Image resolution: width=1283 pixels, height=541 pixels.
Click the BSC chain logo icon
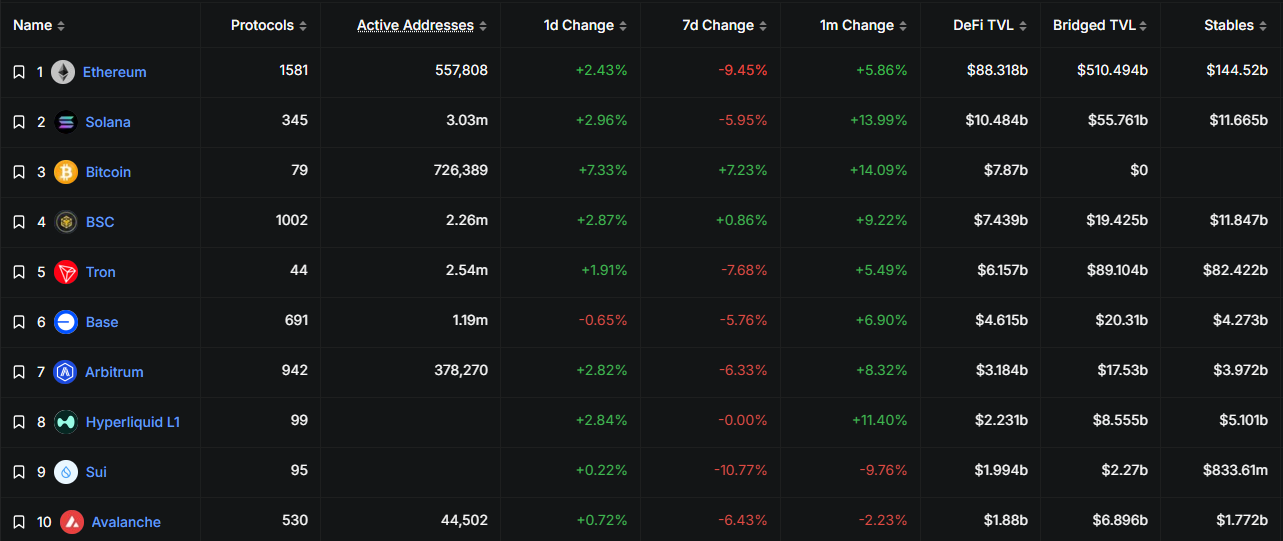66,222
